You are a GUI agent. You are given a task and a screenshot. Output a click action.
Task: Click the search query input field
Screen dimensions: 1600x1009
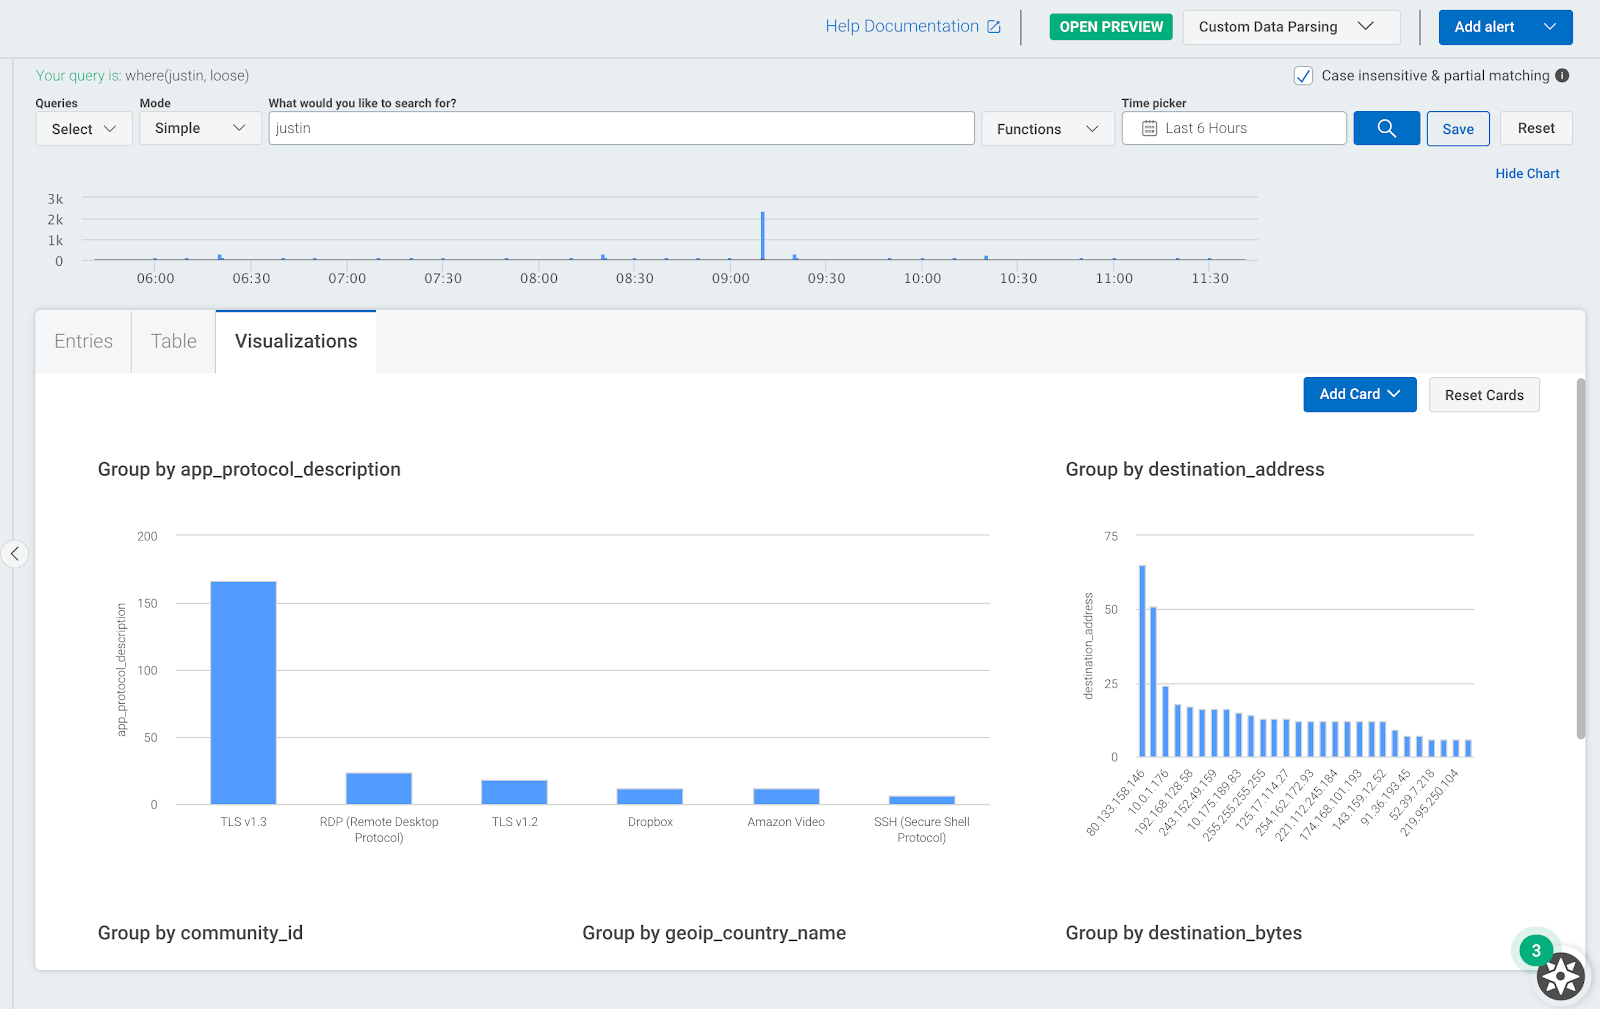tap(621, 128)
